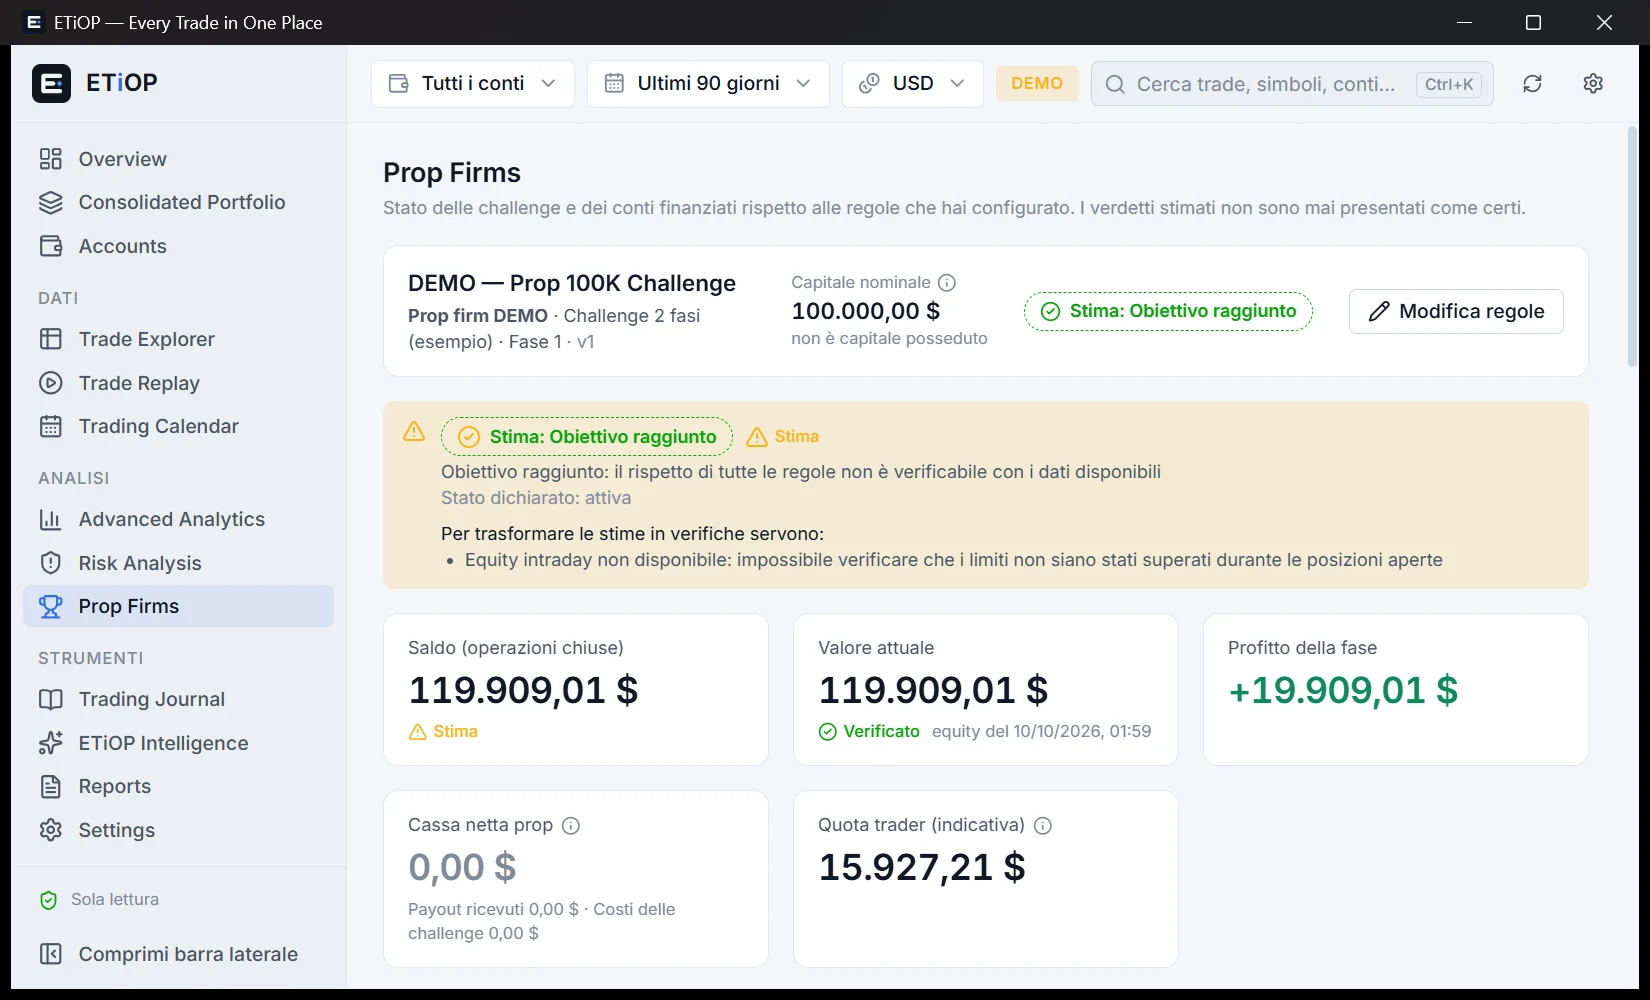1650x1000 pixels.
Task: Click the Capitale nominale value 100.000,00 $
Action: tap(865, 311)
